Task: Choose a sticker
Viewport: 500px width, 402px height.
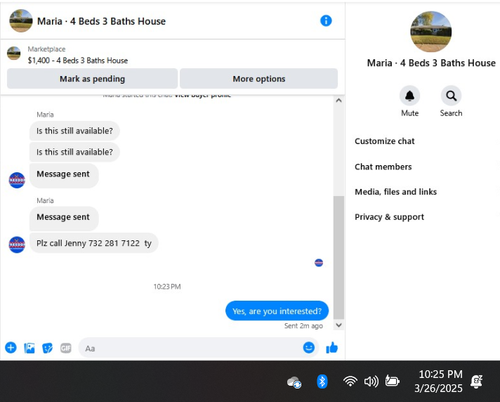Action: point(47,348)
